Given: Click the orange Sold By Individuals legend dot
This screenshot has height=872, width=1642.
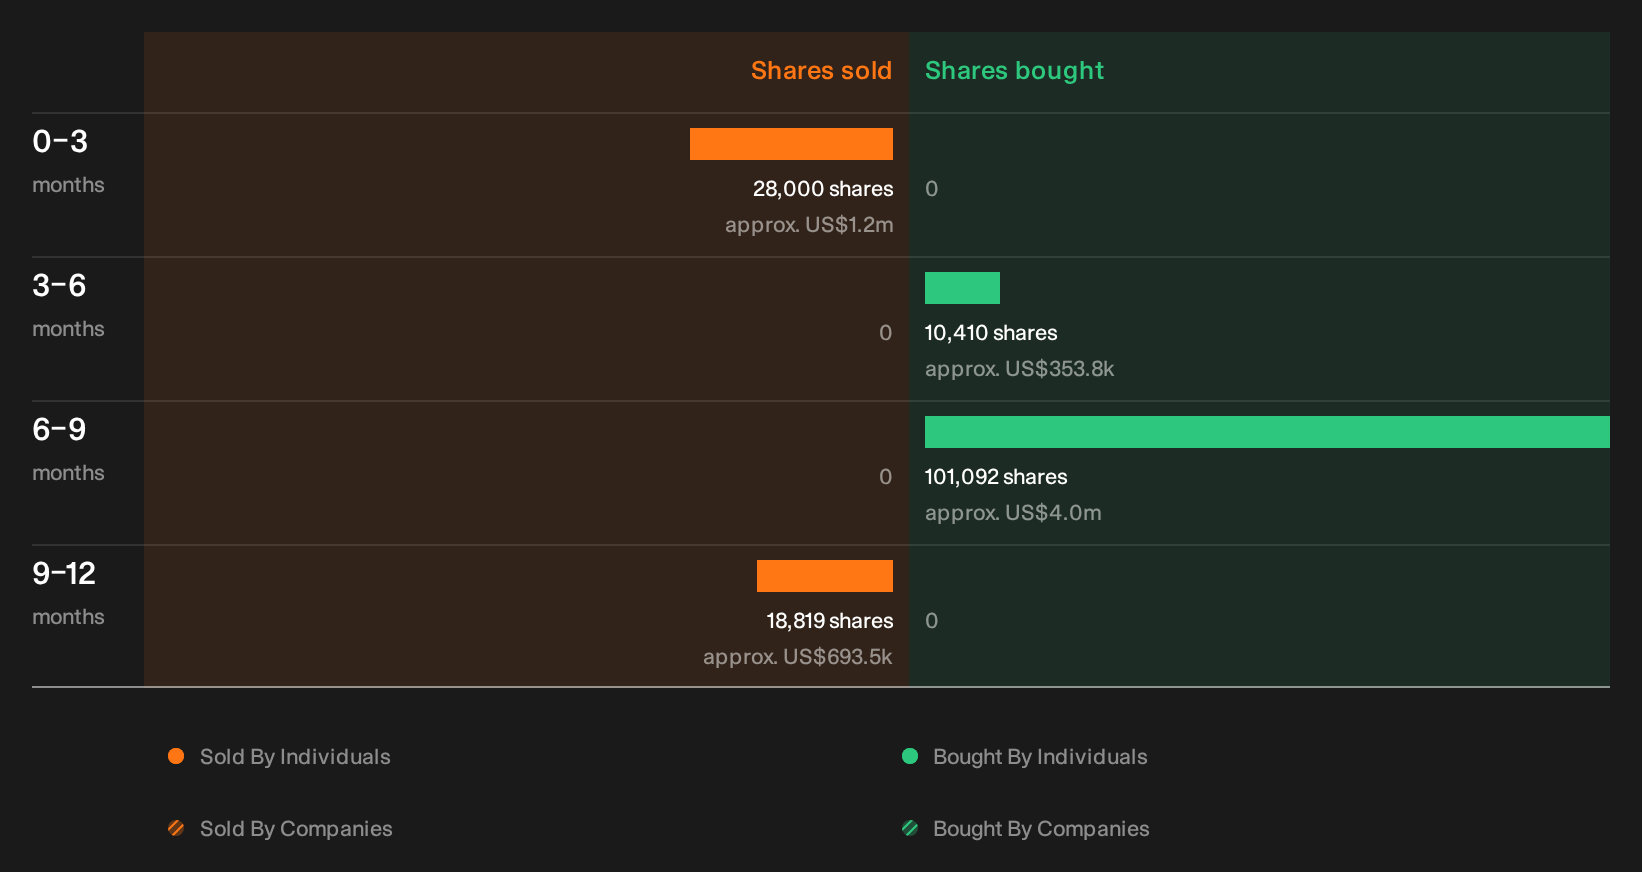Looking at the screenshot, I should coord(176,756).
